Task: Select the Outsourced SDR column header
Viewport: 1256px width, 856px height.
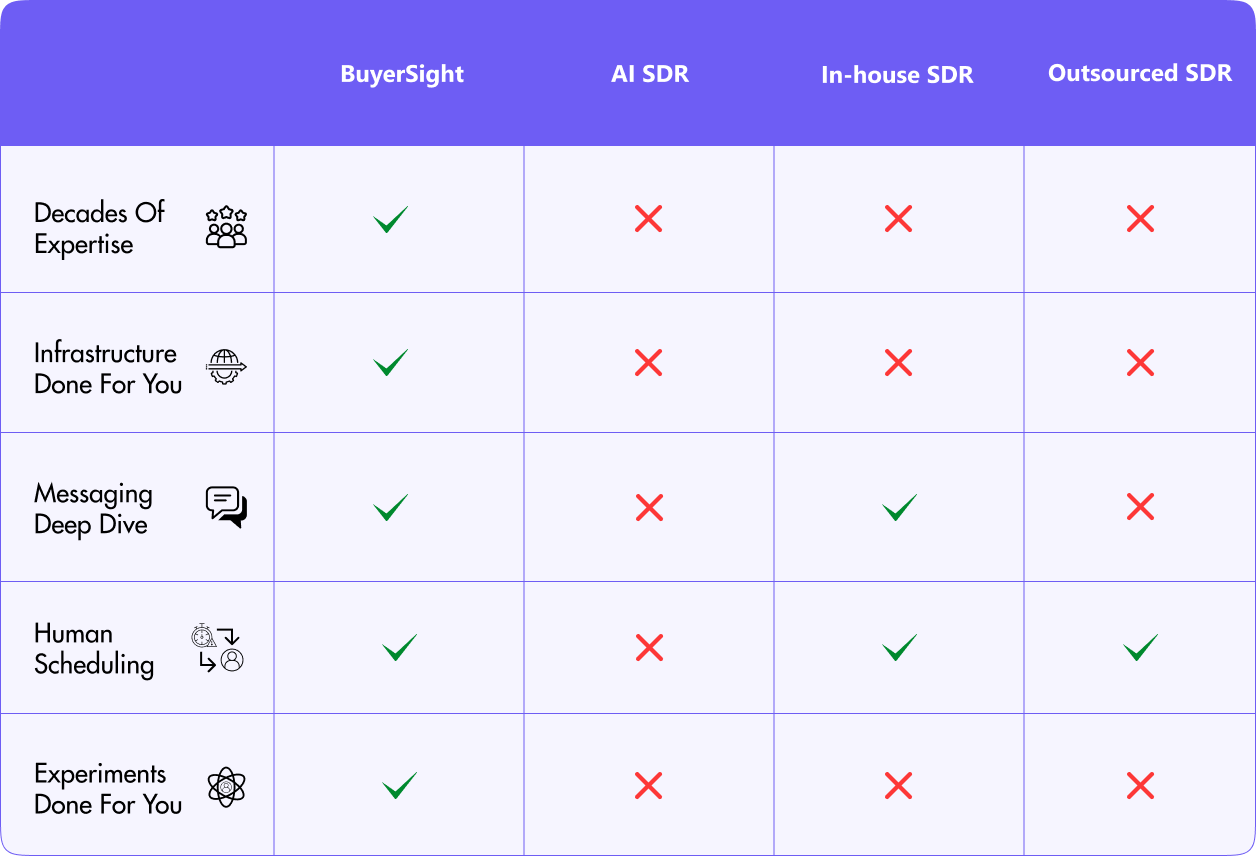Action: (x=1140, y=73)
